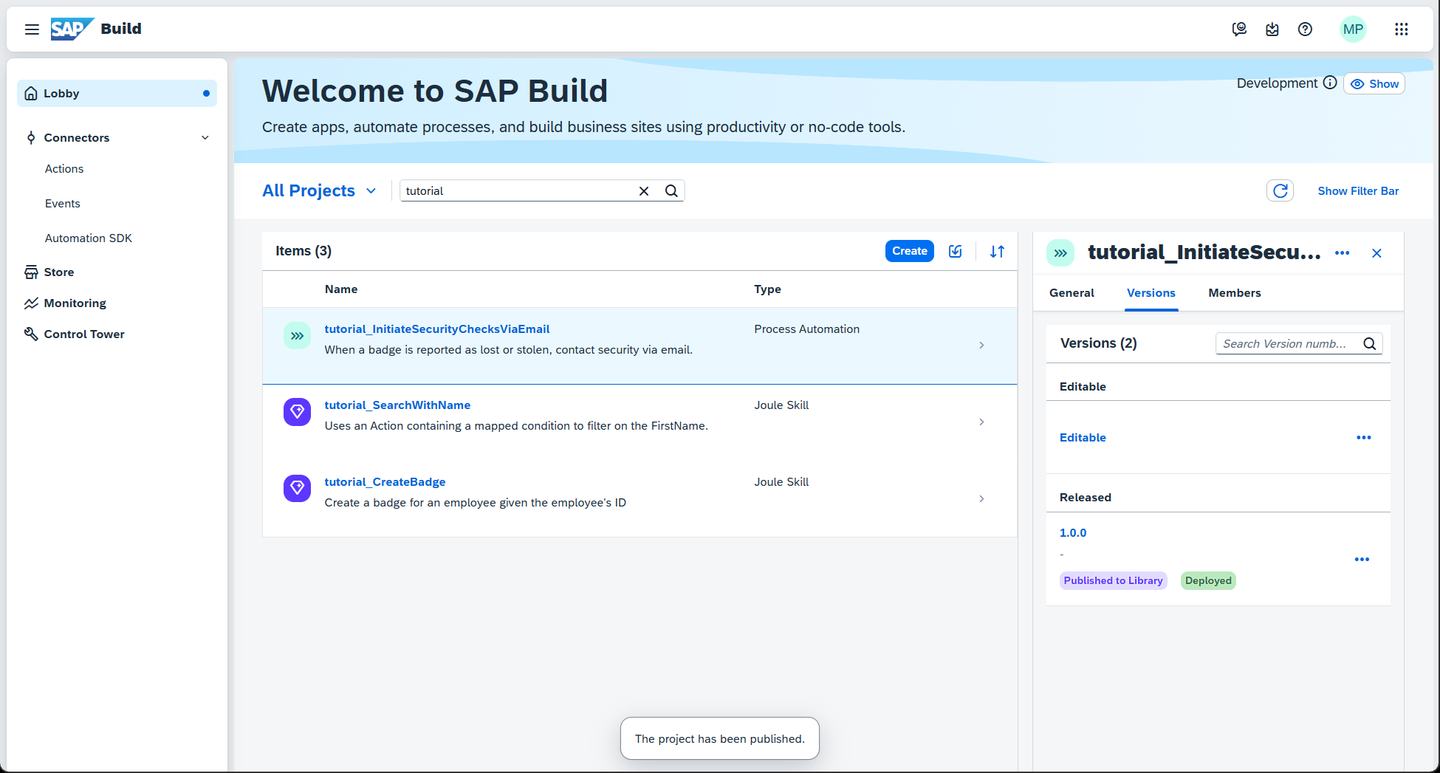Open the sort options icon
1440x773 pixels.
pos(997,251)
